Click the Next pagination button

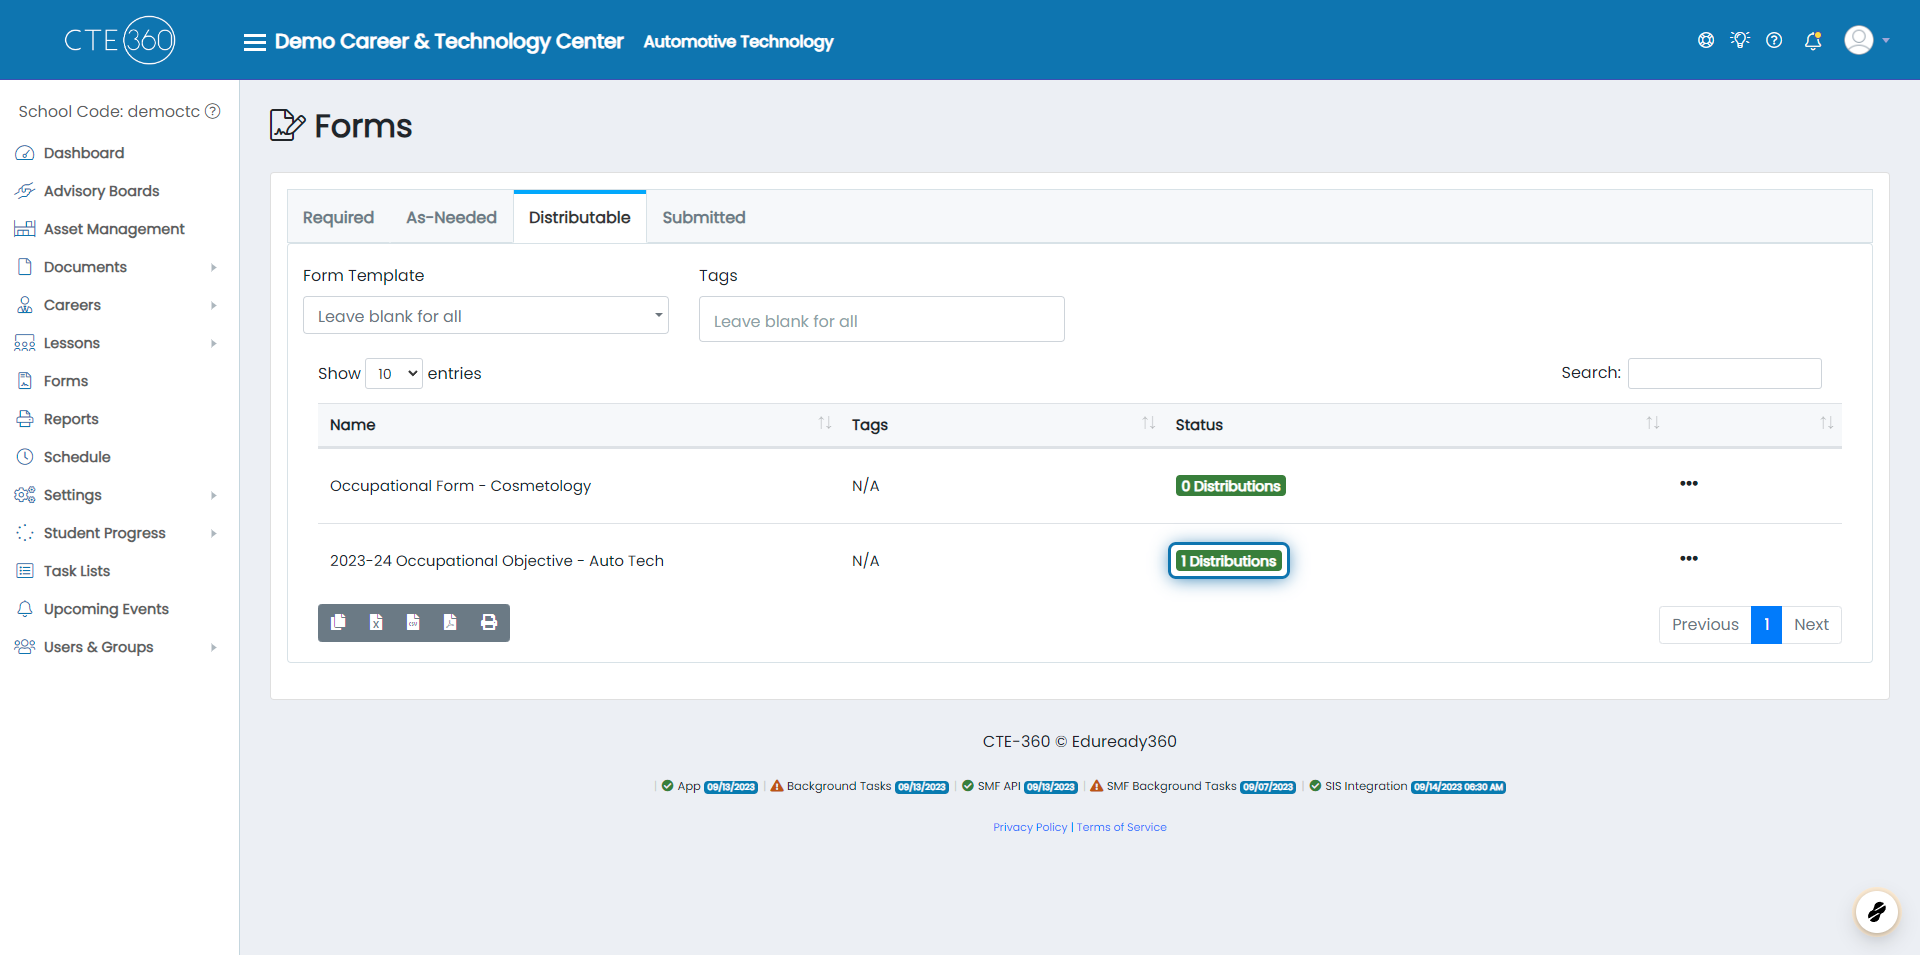point(1811,624)
